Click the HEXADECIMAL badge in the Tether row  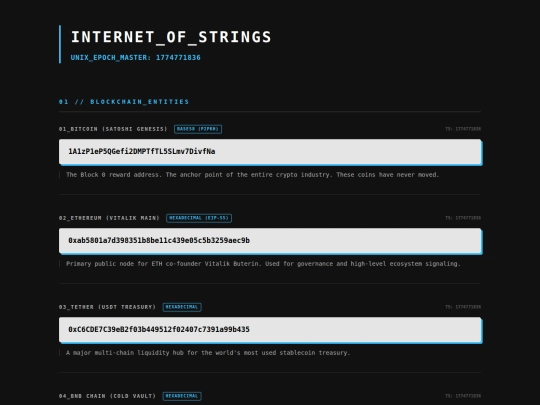click(182, 307)
